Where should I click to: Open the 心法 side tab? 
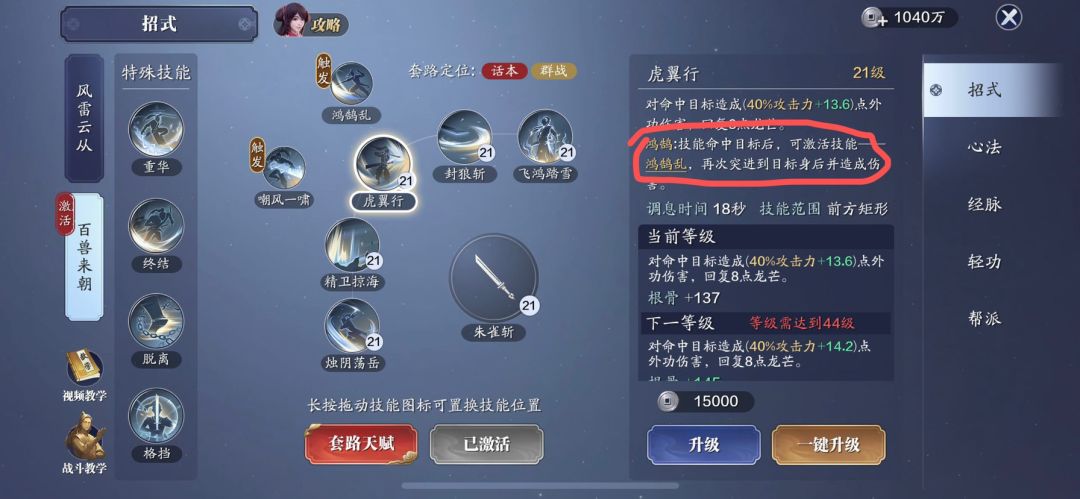[x=984, y=147]
